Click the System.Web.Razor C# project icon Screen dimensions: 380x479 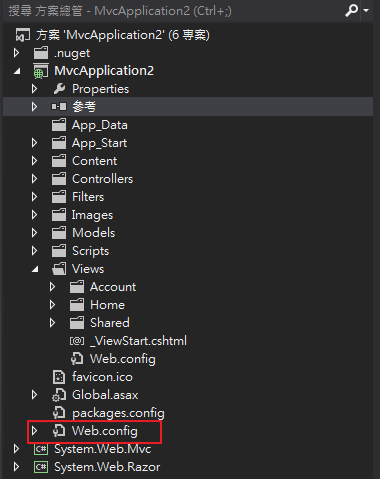click(41, 467)
